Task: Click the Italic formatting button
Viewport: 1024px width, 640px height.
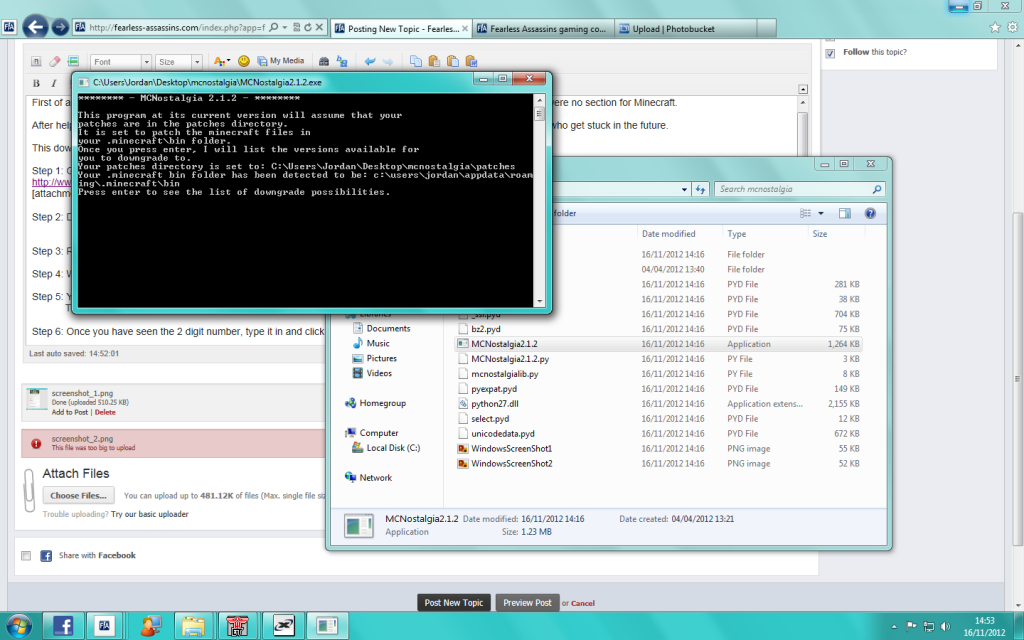Action: (x=53, y=83)
